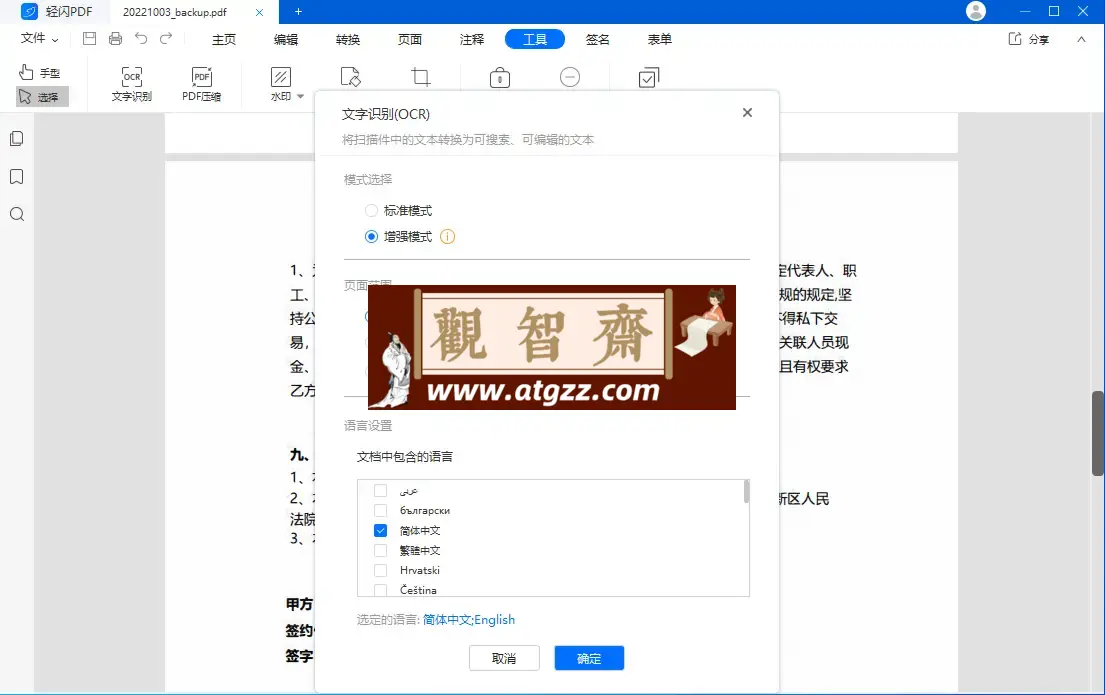Click the 简体中文;English selected languages link
Screen dimensions: 1105x695
[x=469, y=620]
